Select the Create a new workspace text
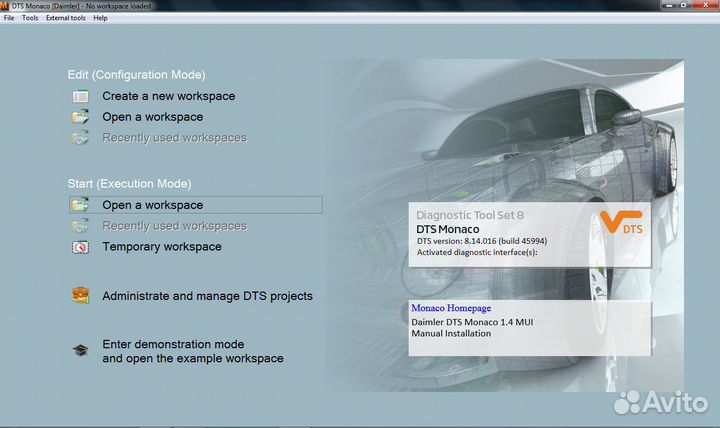This screenshot has height=428, width=720. (x=168, y=97)
